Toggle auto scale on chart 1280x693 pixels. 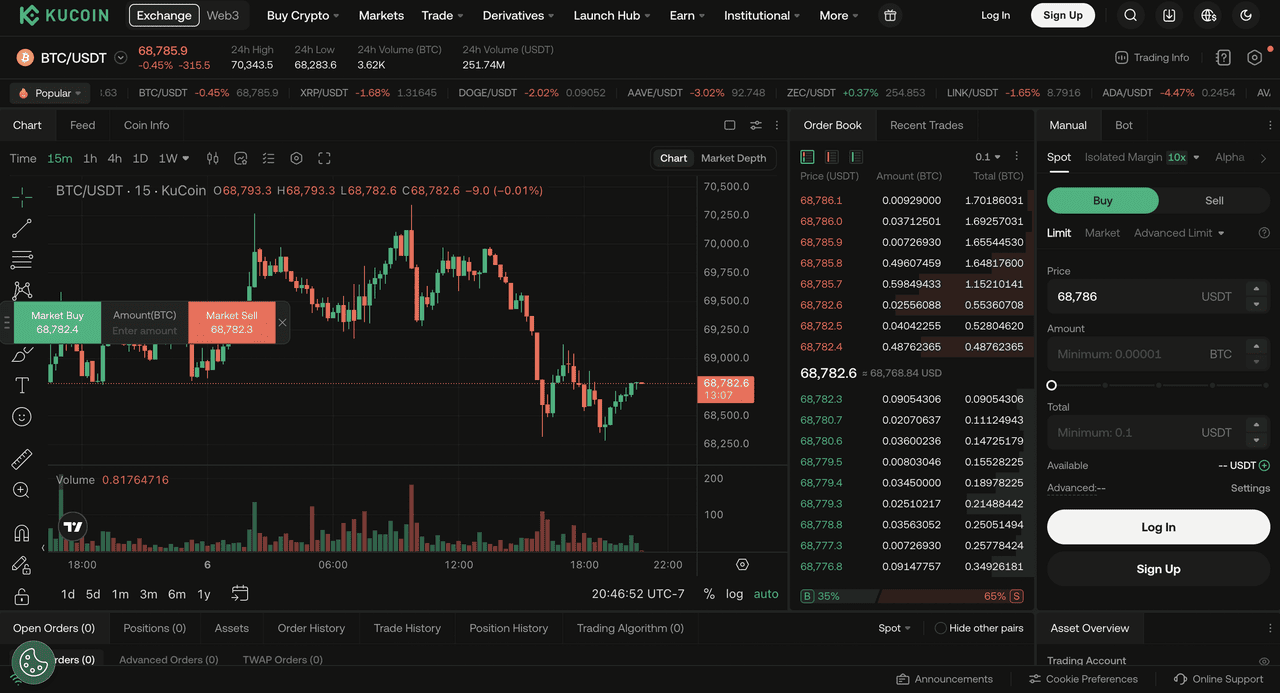click(766, 594)
